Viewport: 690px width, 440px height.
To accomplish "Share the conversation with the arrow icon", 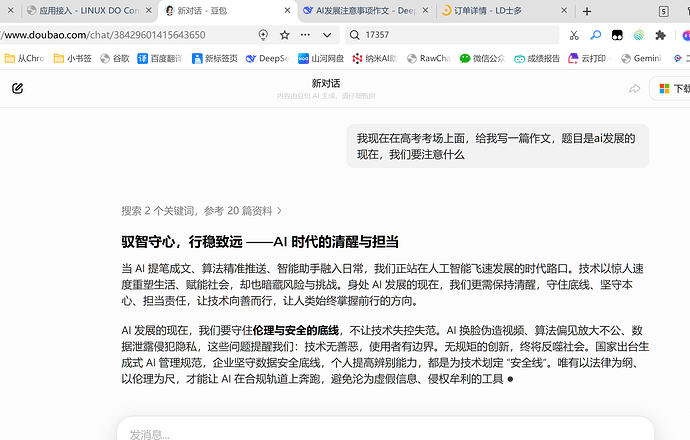I will click(634, 88).
